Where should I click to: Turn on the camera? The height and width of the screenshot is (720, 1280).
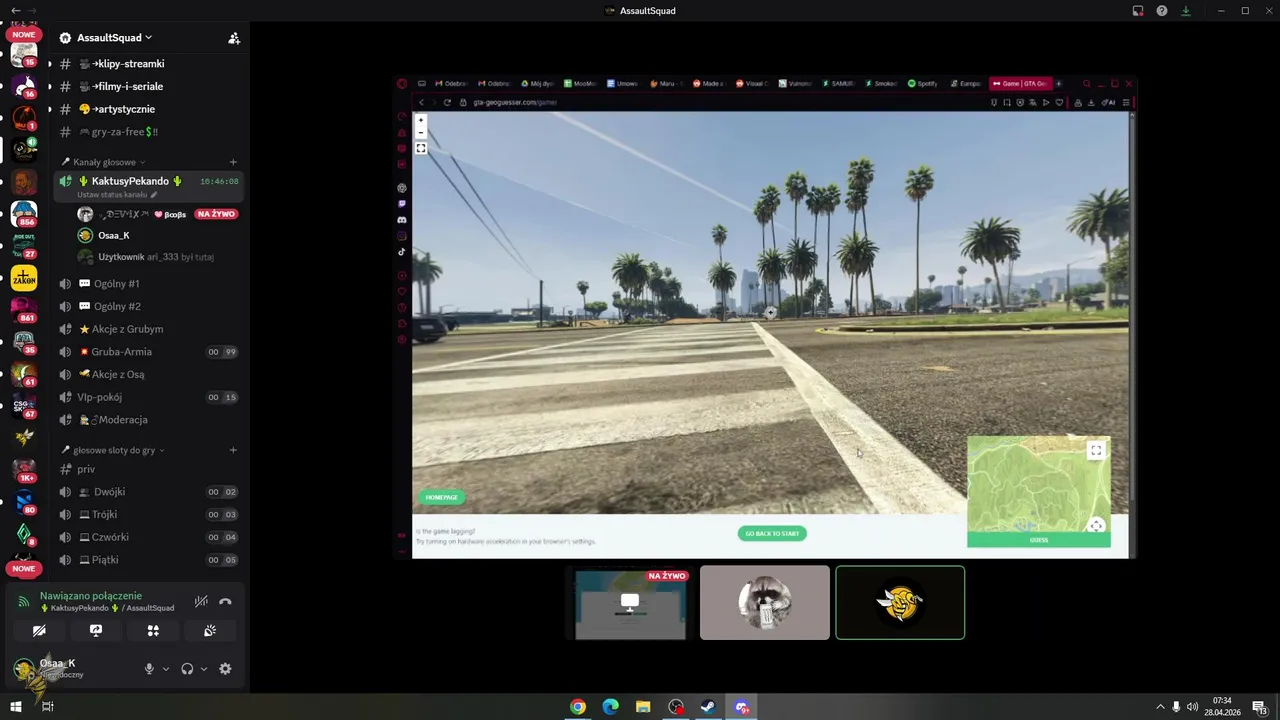coord(39,631)
